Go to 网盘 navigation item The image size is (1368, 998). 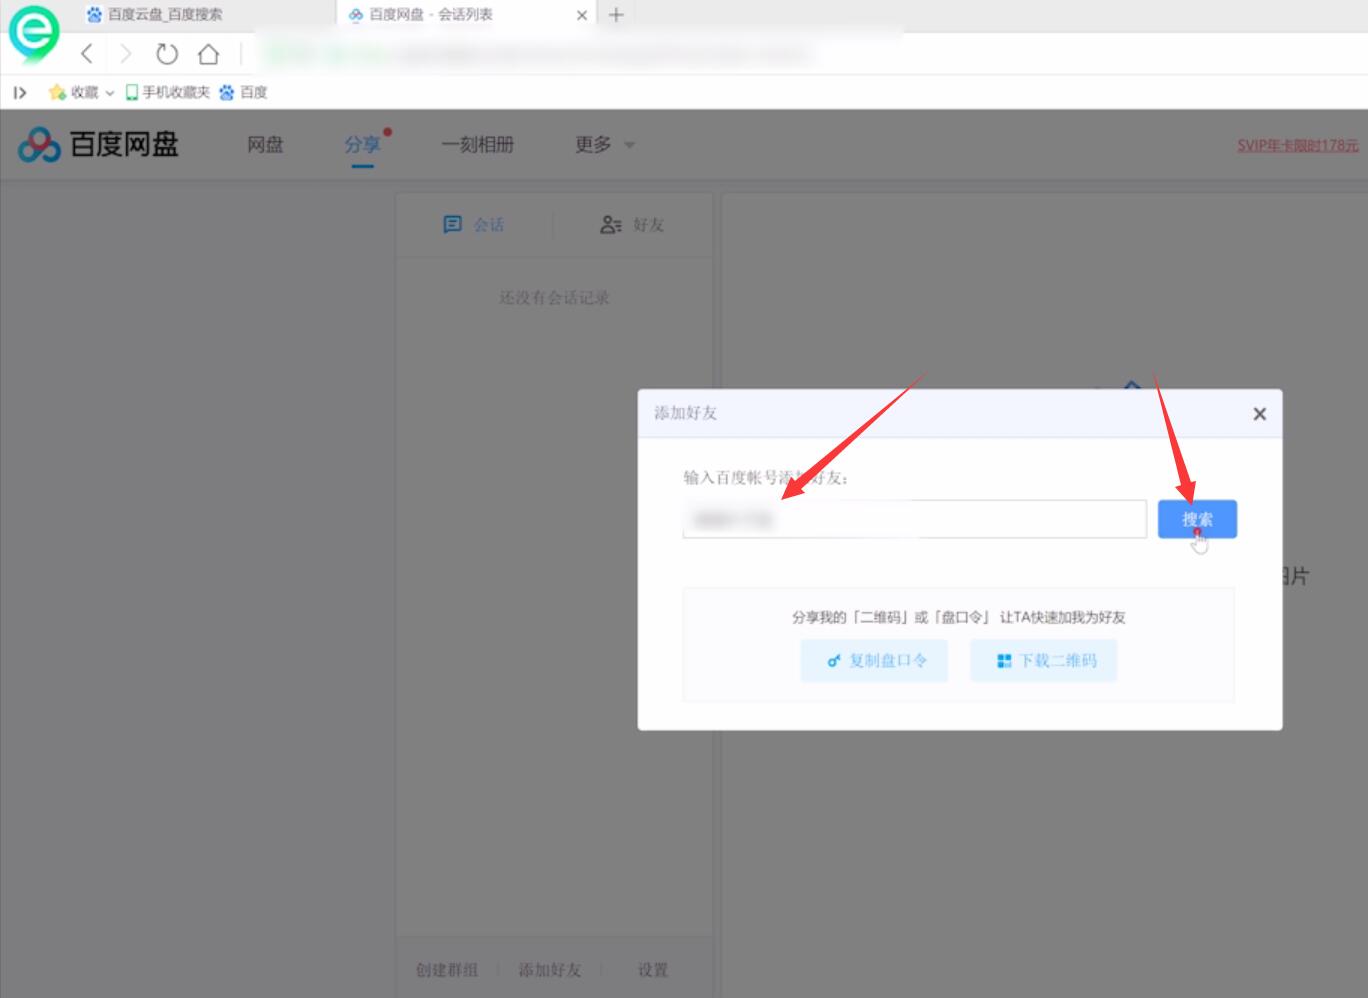tap(265, 145)
